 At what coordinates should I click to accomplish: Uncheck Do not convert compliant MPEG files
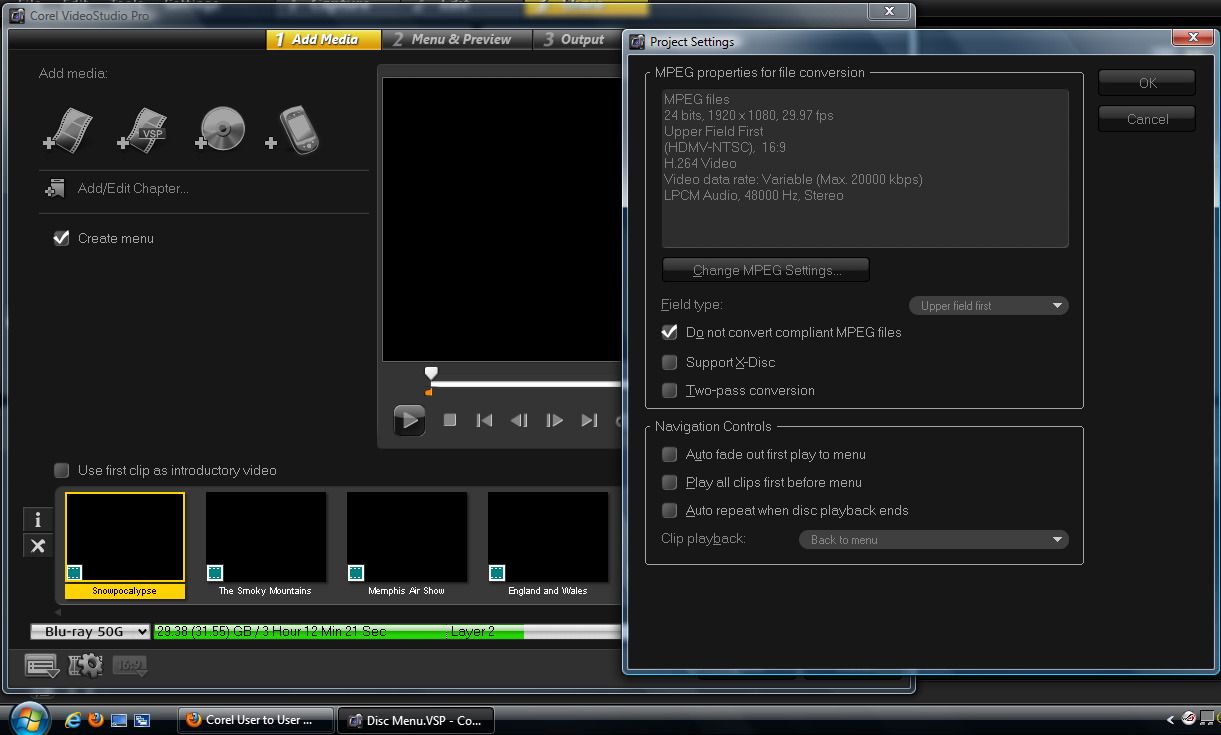(x=670, y=332)
